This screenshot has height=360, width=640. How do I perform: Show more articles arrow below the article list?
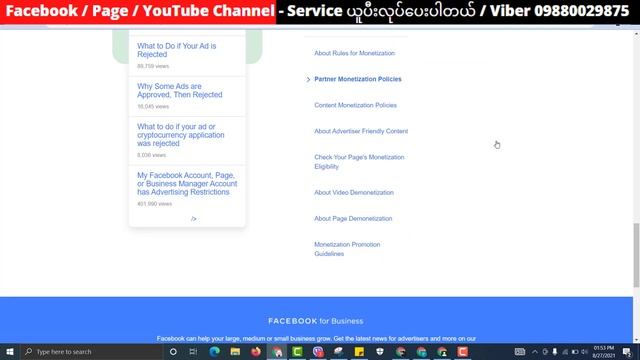click(x=193, y=219)
